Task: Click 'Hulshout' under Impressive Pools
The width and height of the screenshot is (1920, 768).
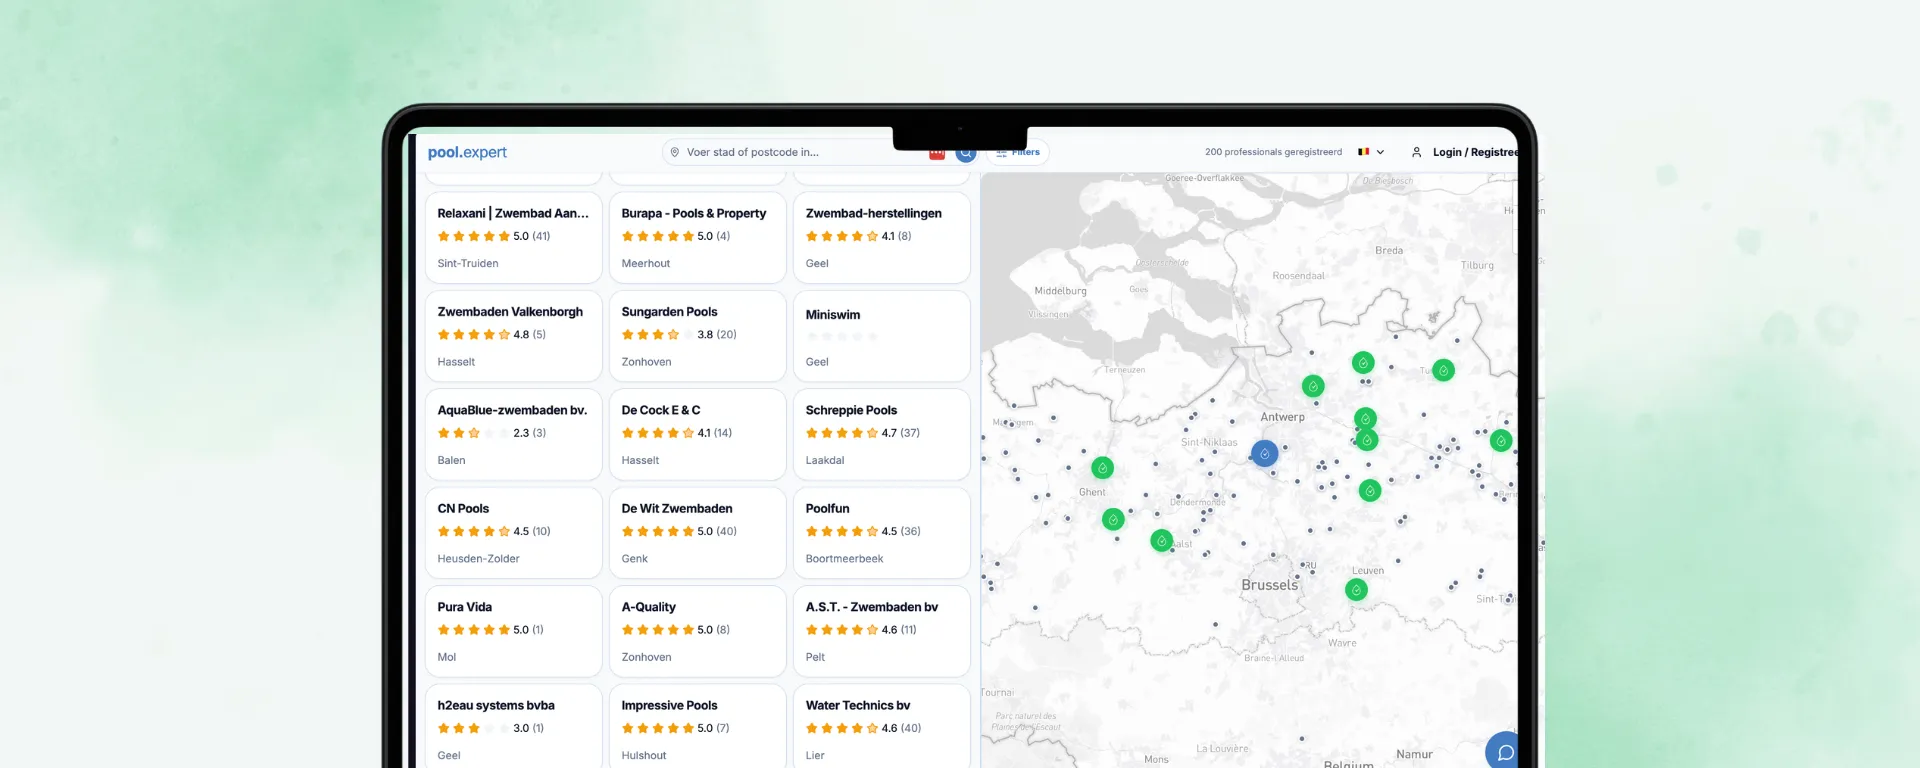Action: tap(644, 755)
